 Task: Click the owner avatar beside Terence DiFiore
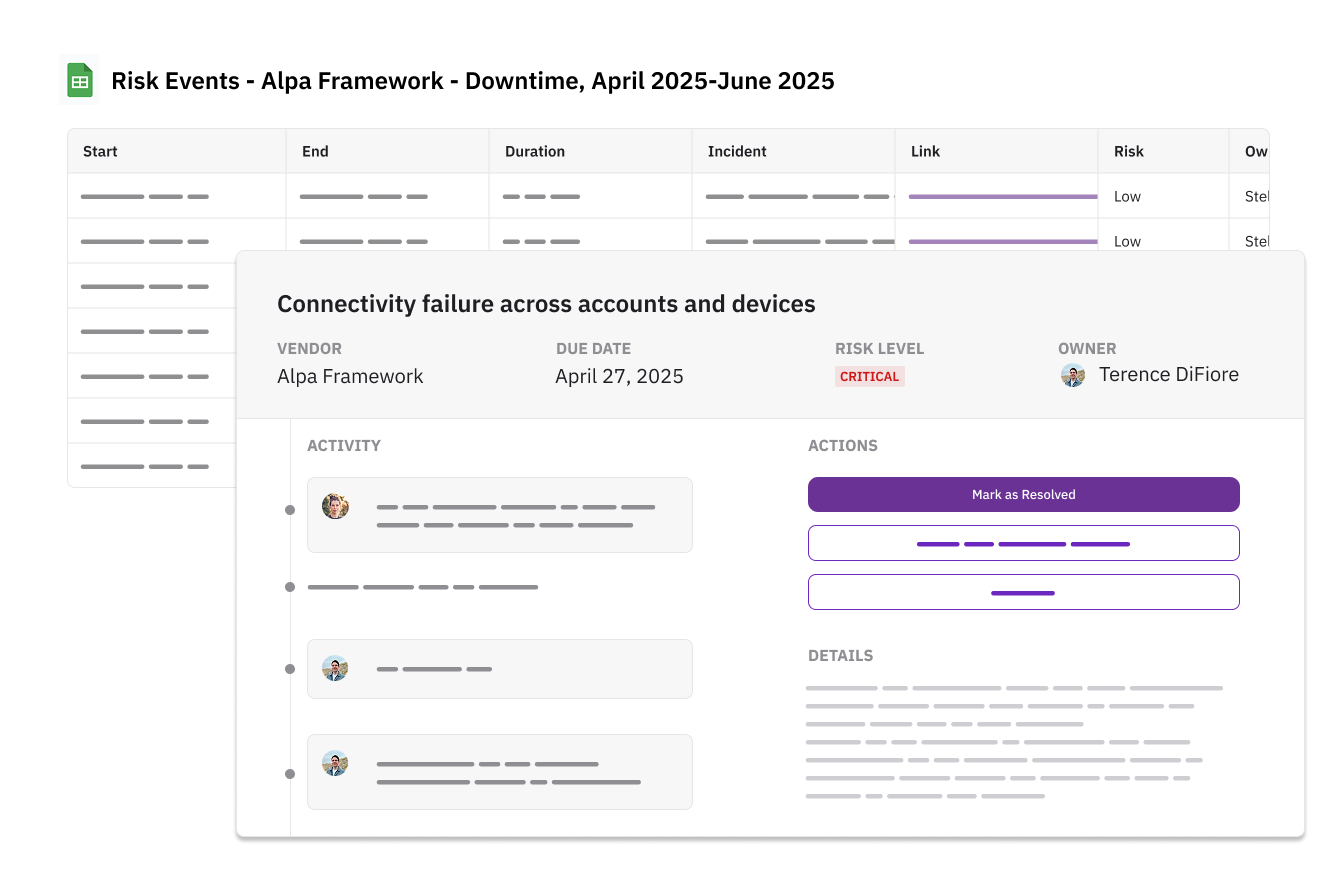pos(1073,376)
